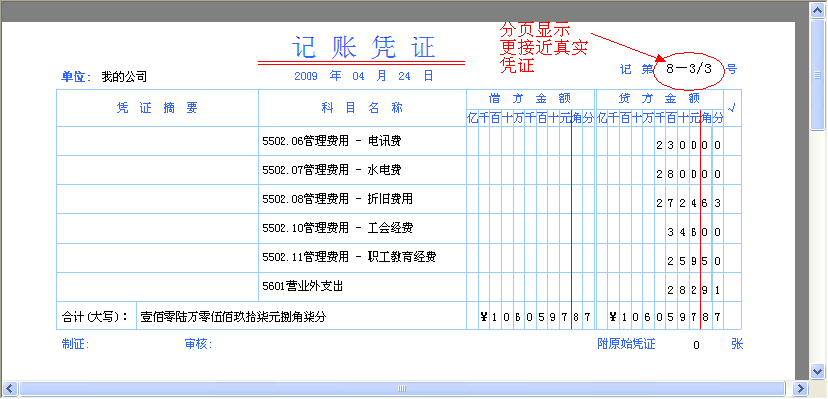
Task: Click the vertical scrollbar thumb
Action: [x=818, y=74]
